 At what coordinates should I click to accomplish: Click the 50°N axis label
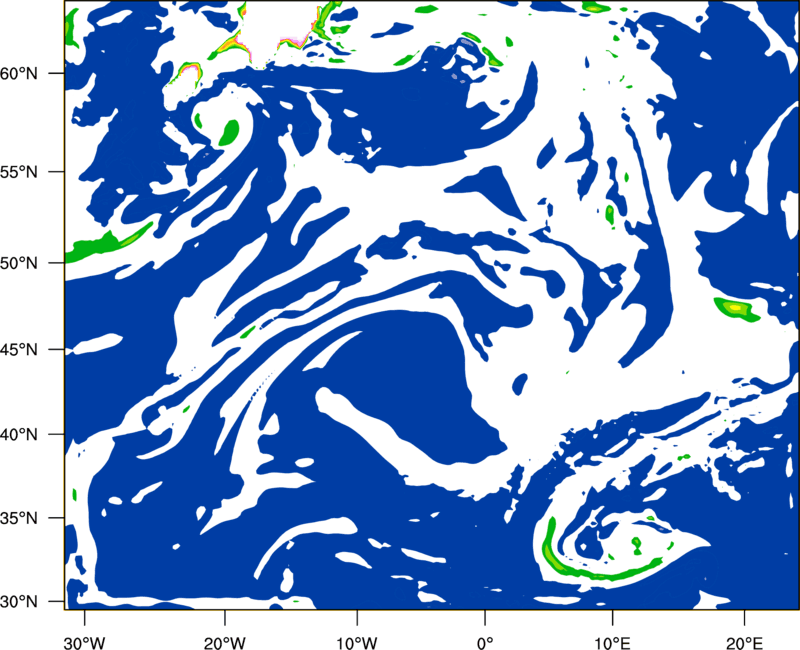[19, 263]
